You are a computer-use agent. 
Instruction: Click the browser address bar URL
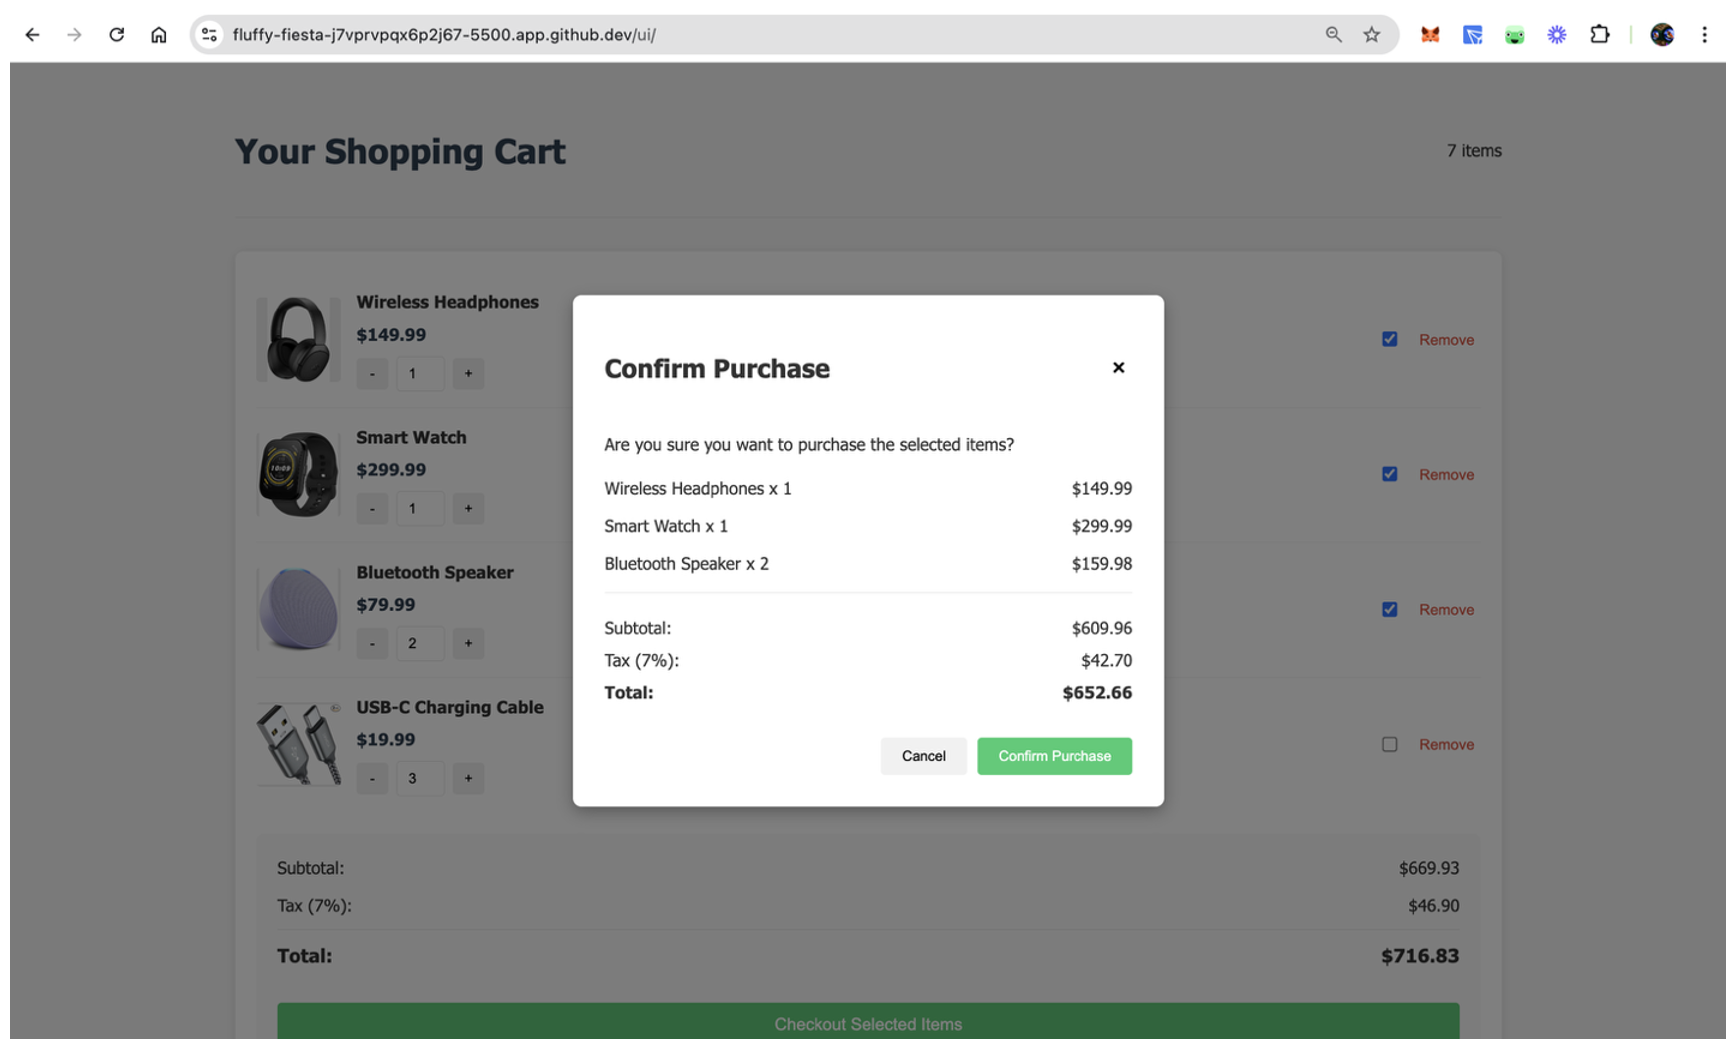(x=444, y=35)
